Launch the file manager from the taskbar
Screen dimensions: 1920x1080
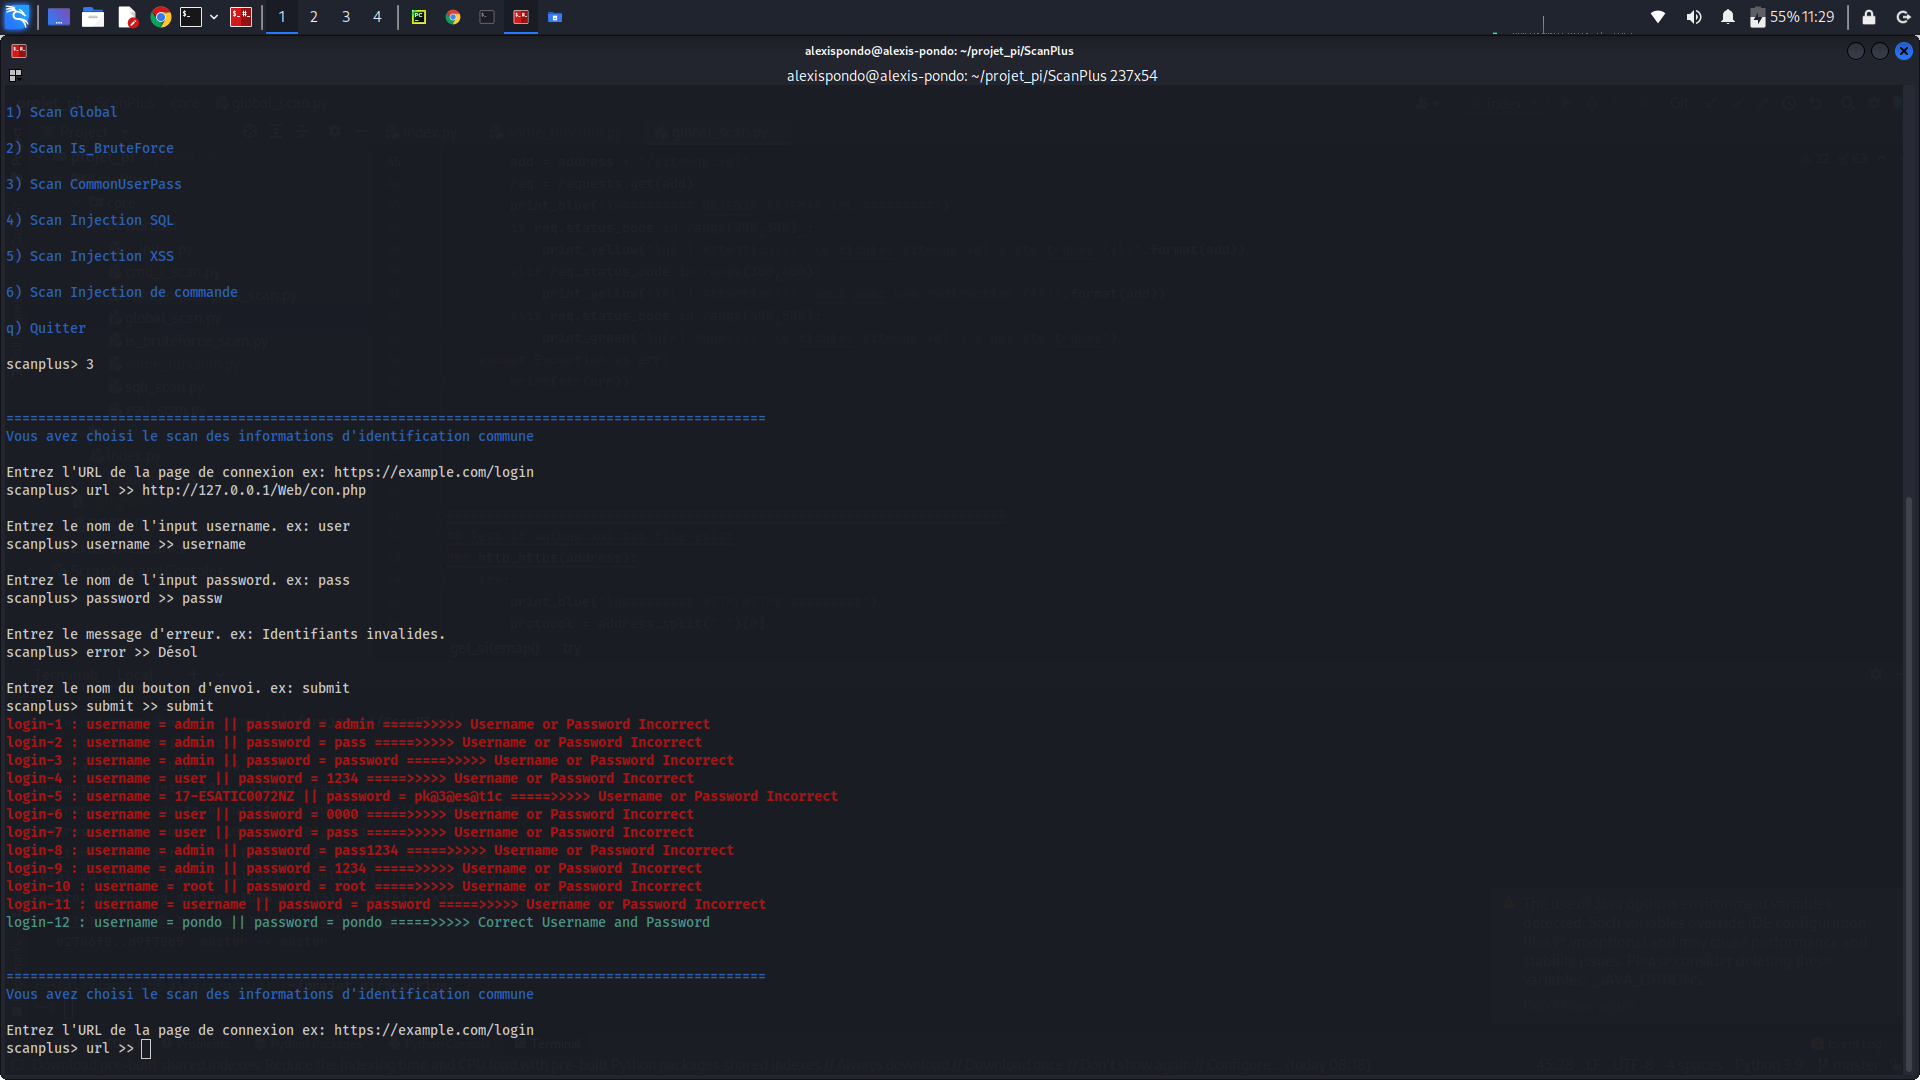(x=92, y=17)
